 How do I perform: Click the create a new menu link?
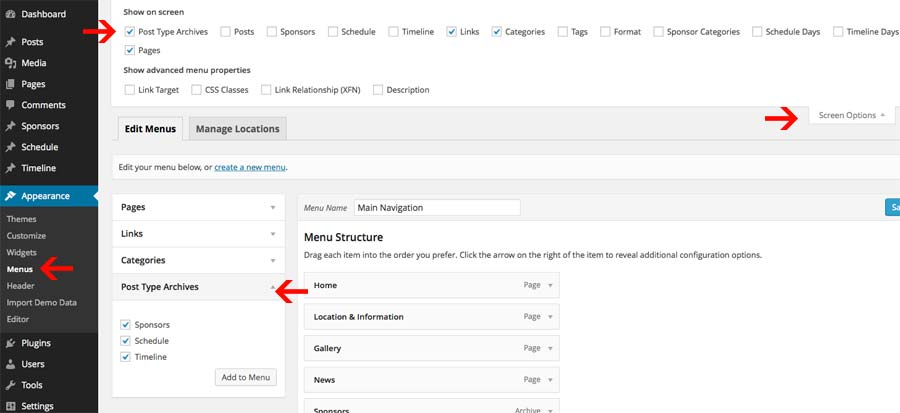point(250,167)
